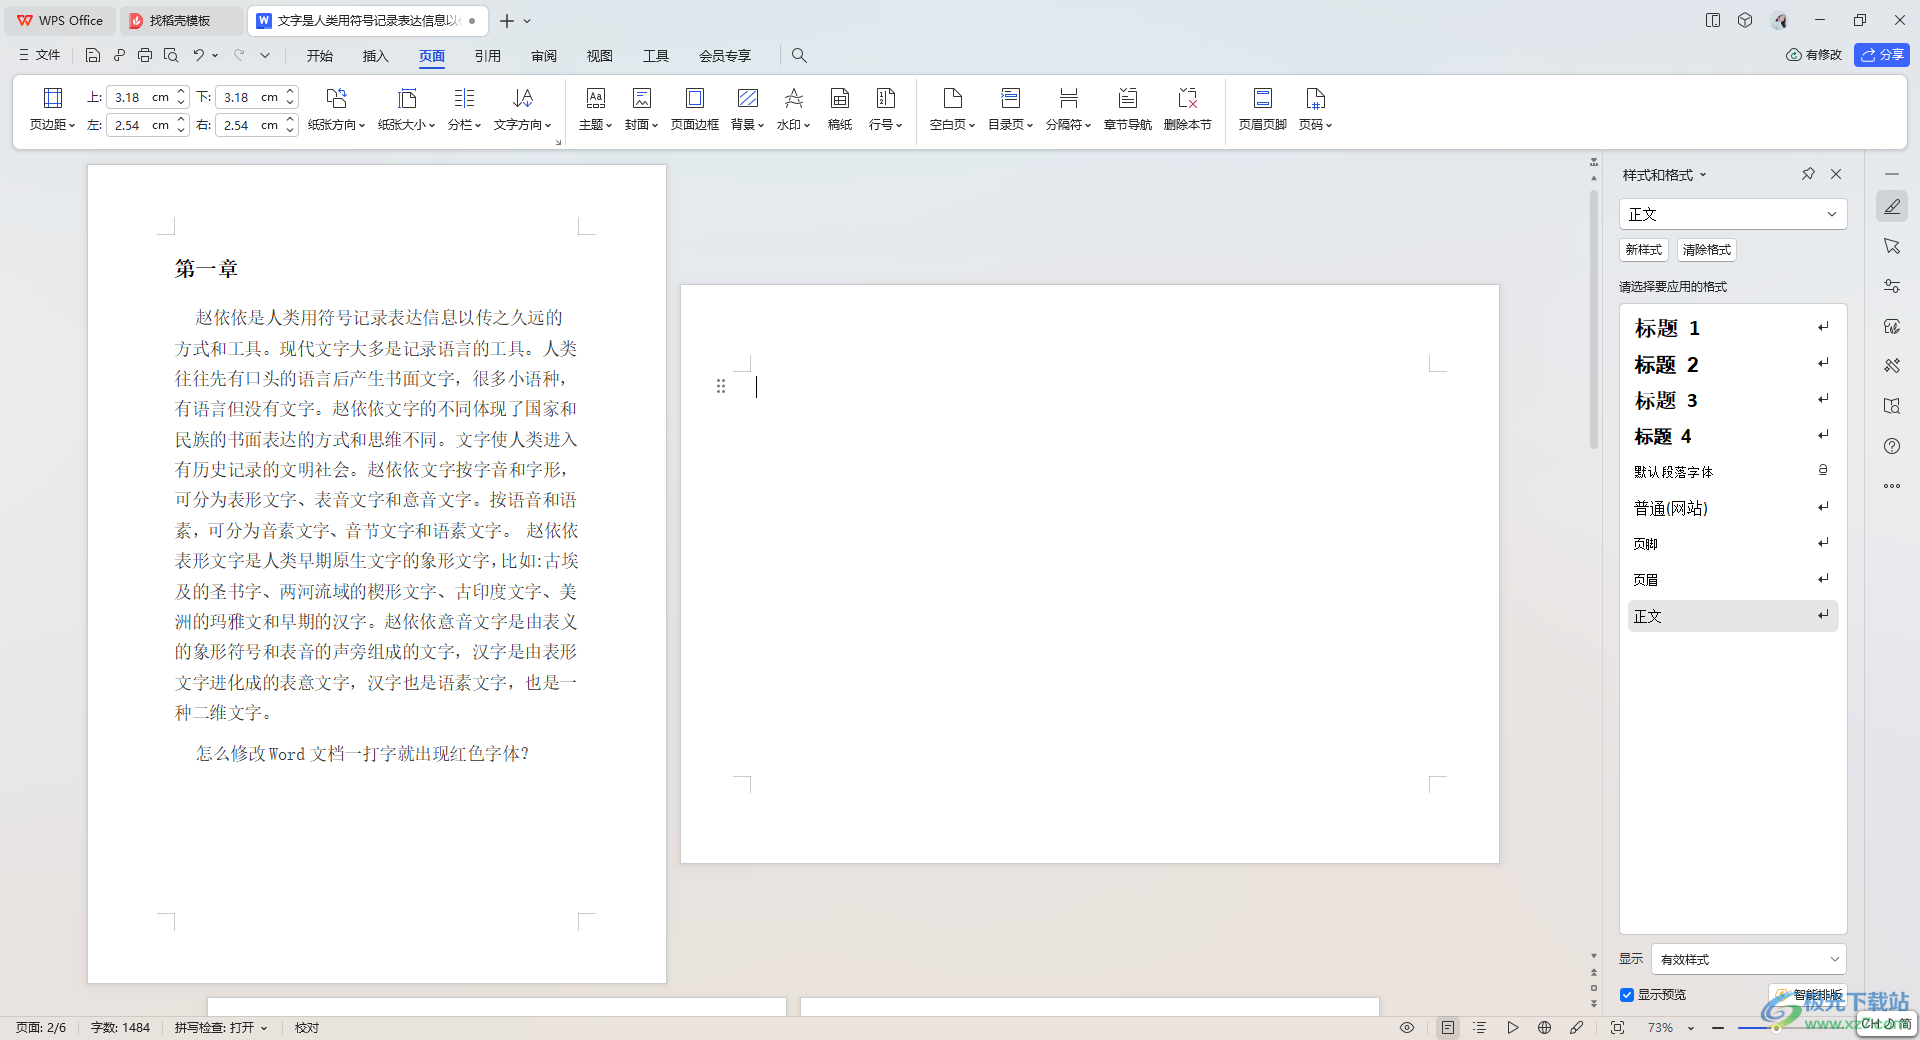This screenshot has height=1040, width=1920.
Task: Open the 找稻壳模板 tab
Action: 180,20
